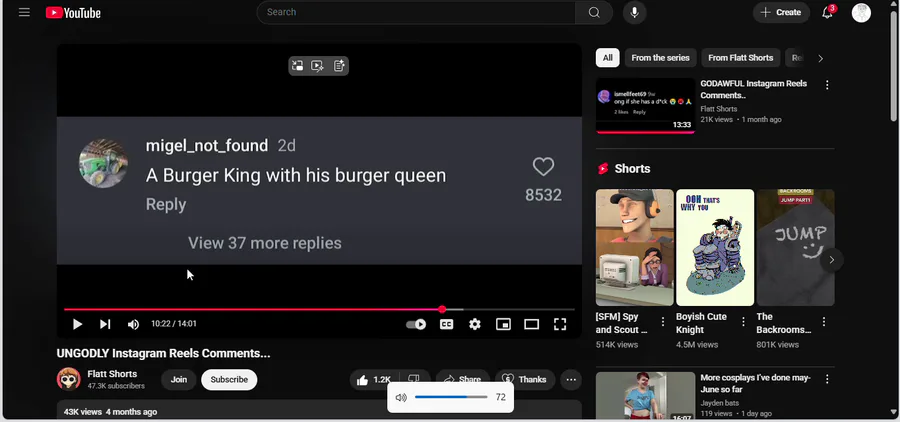Click the progress bar scrubber dot

pyautogui.click(x=442, y=309)
